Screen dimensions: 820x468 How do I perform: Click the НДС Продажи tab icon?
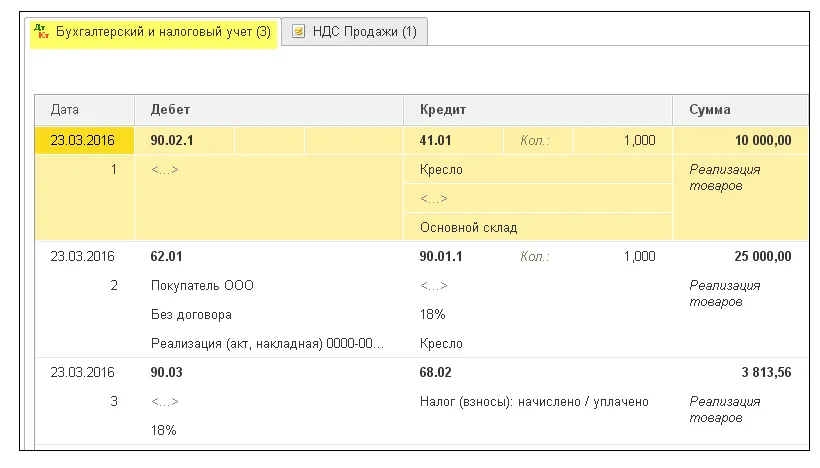[x=297, y=32]
